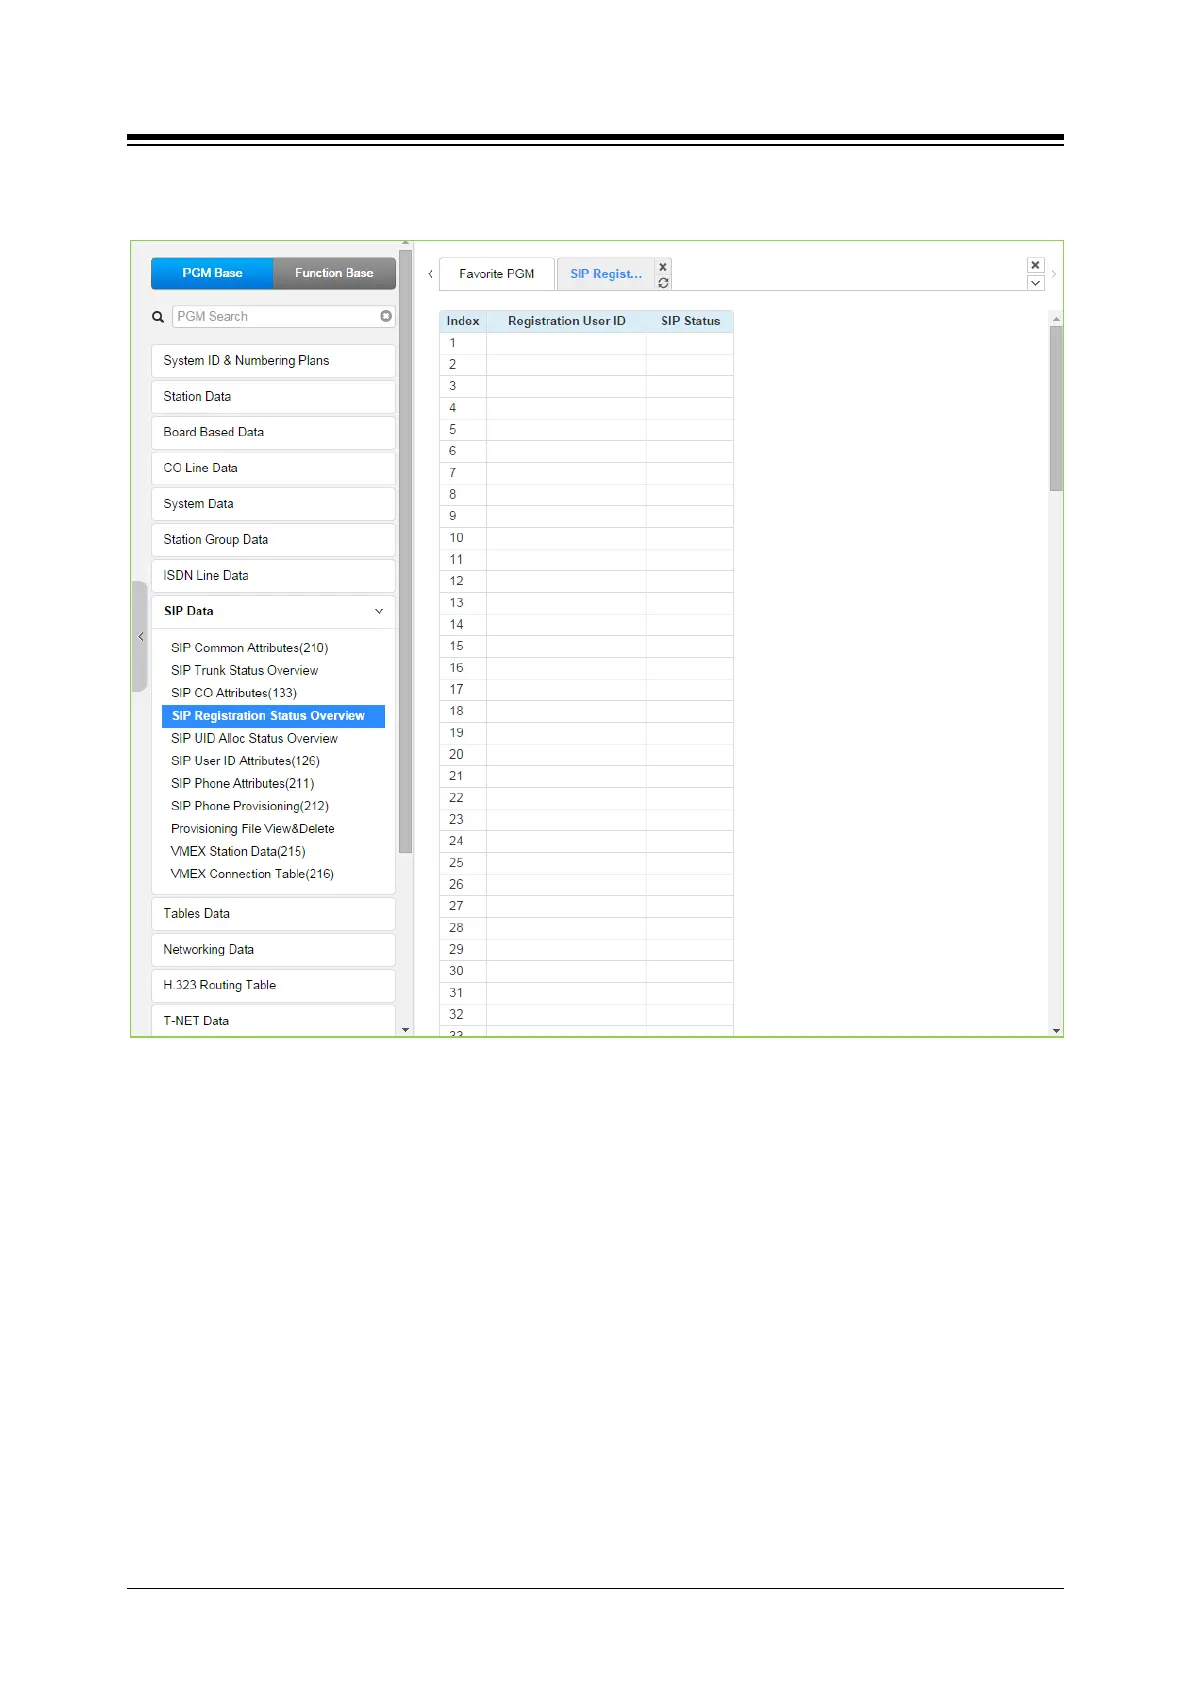Click the table scrollbar up arrow

pyautogui.click(x=1056, y=319)
